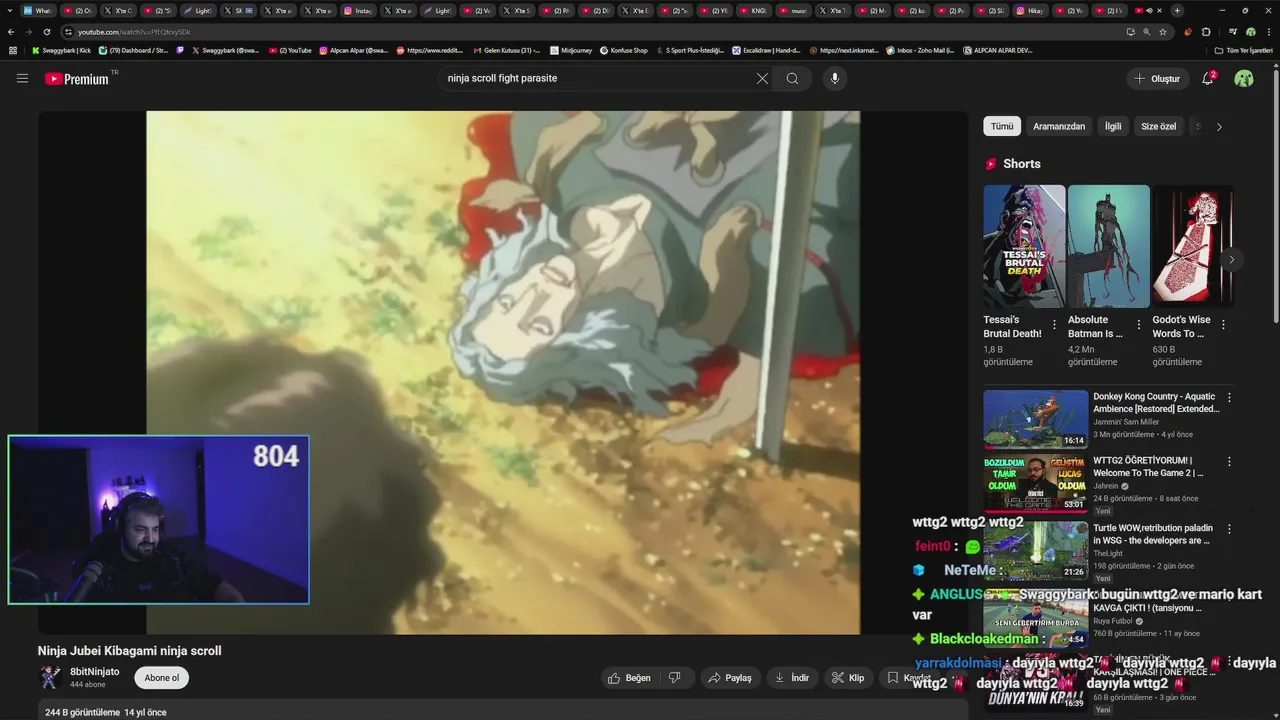Click the 244 B görüntüleme text

[x=82, y=712]
